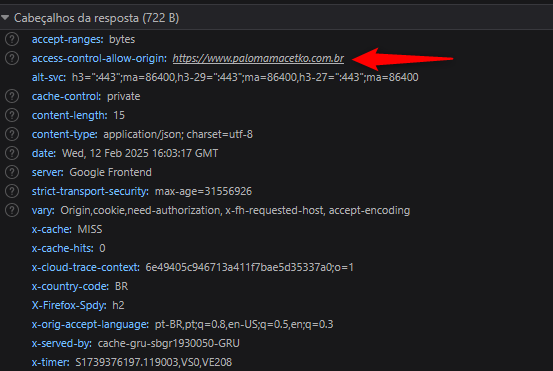Select the 'MISS' value
553x371 pixels.
coord(90,230)
